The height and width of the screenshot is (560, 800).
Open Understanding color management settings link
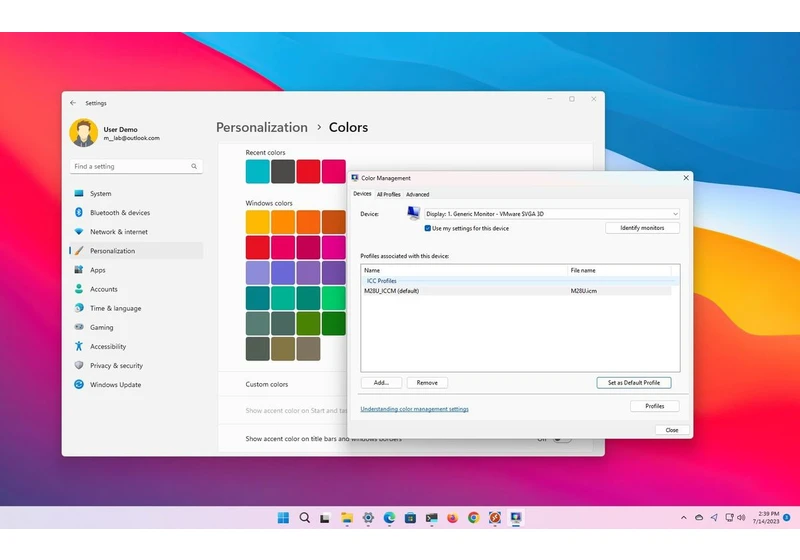coord(414,409)
